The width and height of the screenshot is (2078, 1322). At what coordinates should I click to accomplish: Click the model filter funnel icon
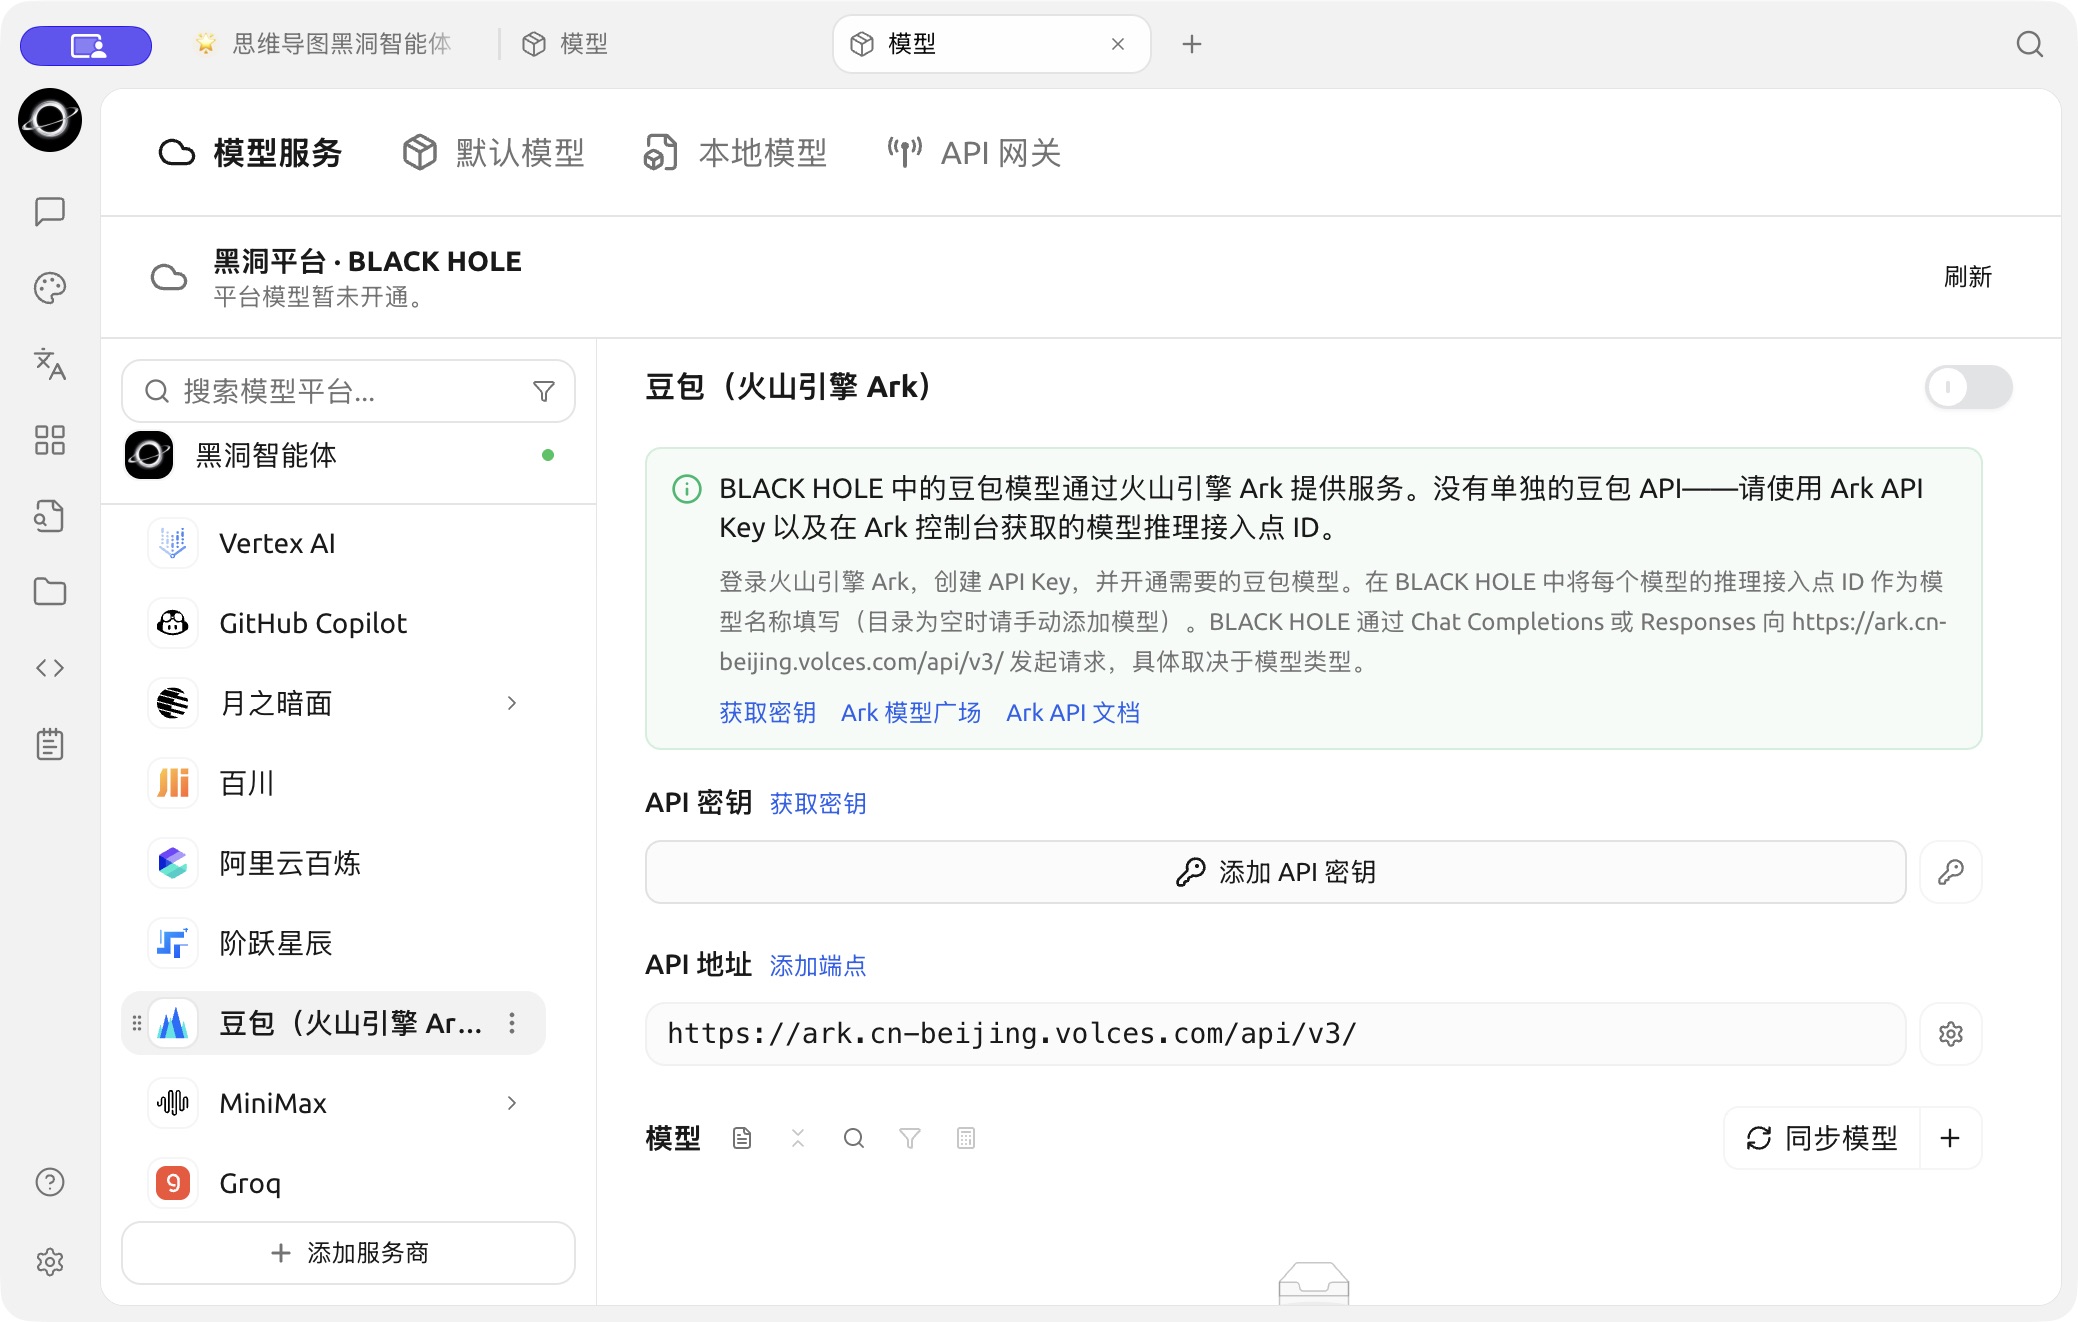[x=910, y=1138]
